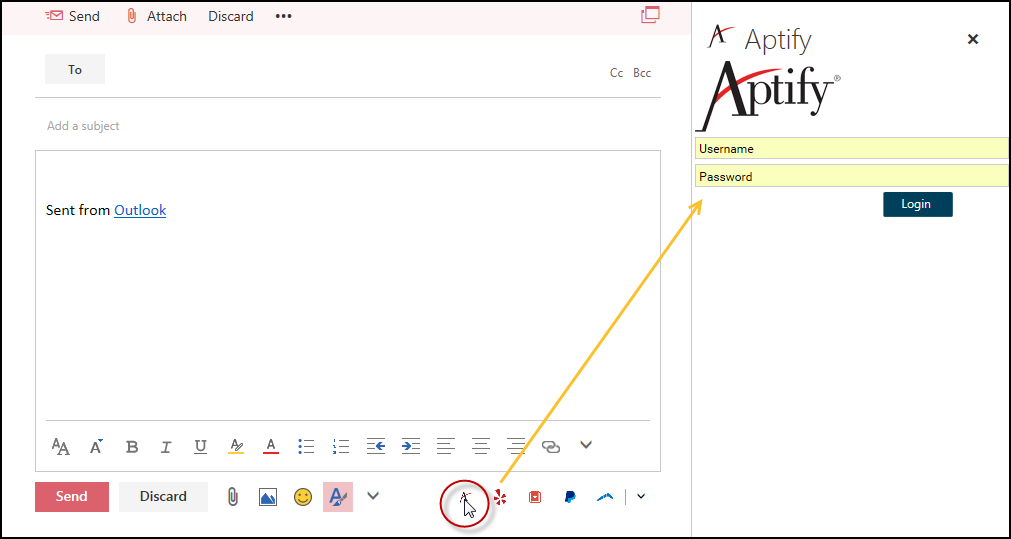Open the font size icon

tap(96, 446)
